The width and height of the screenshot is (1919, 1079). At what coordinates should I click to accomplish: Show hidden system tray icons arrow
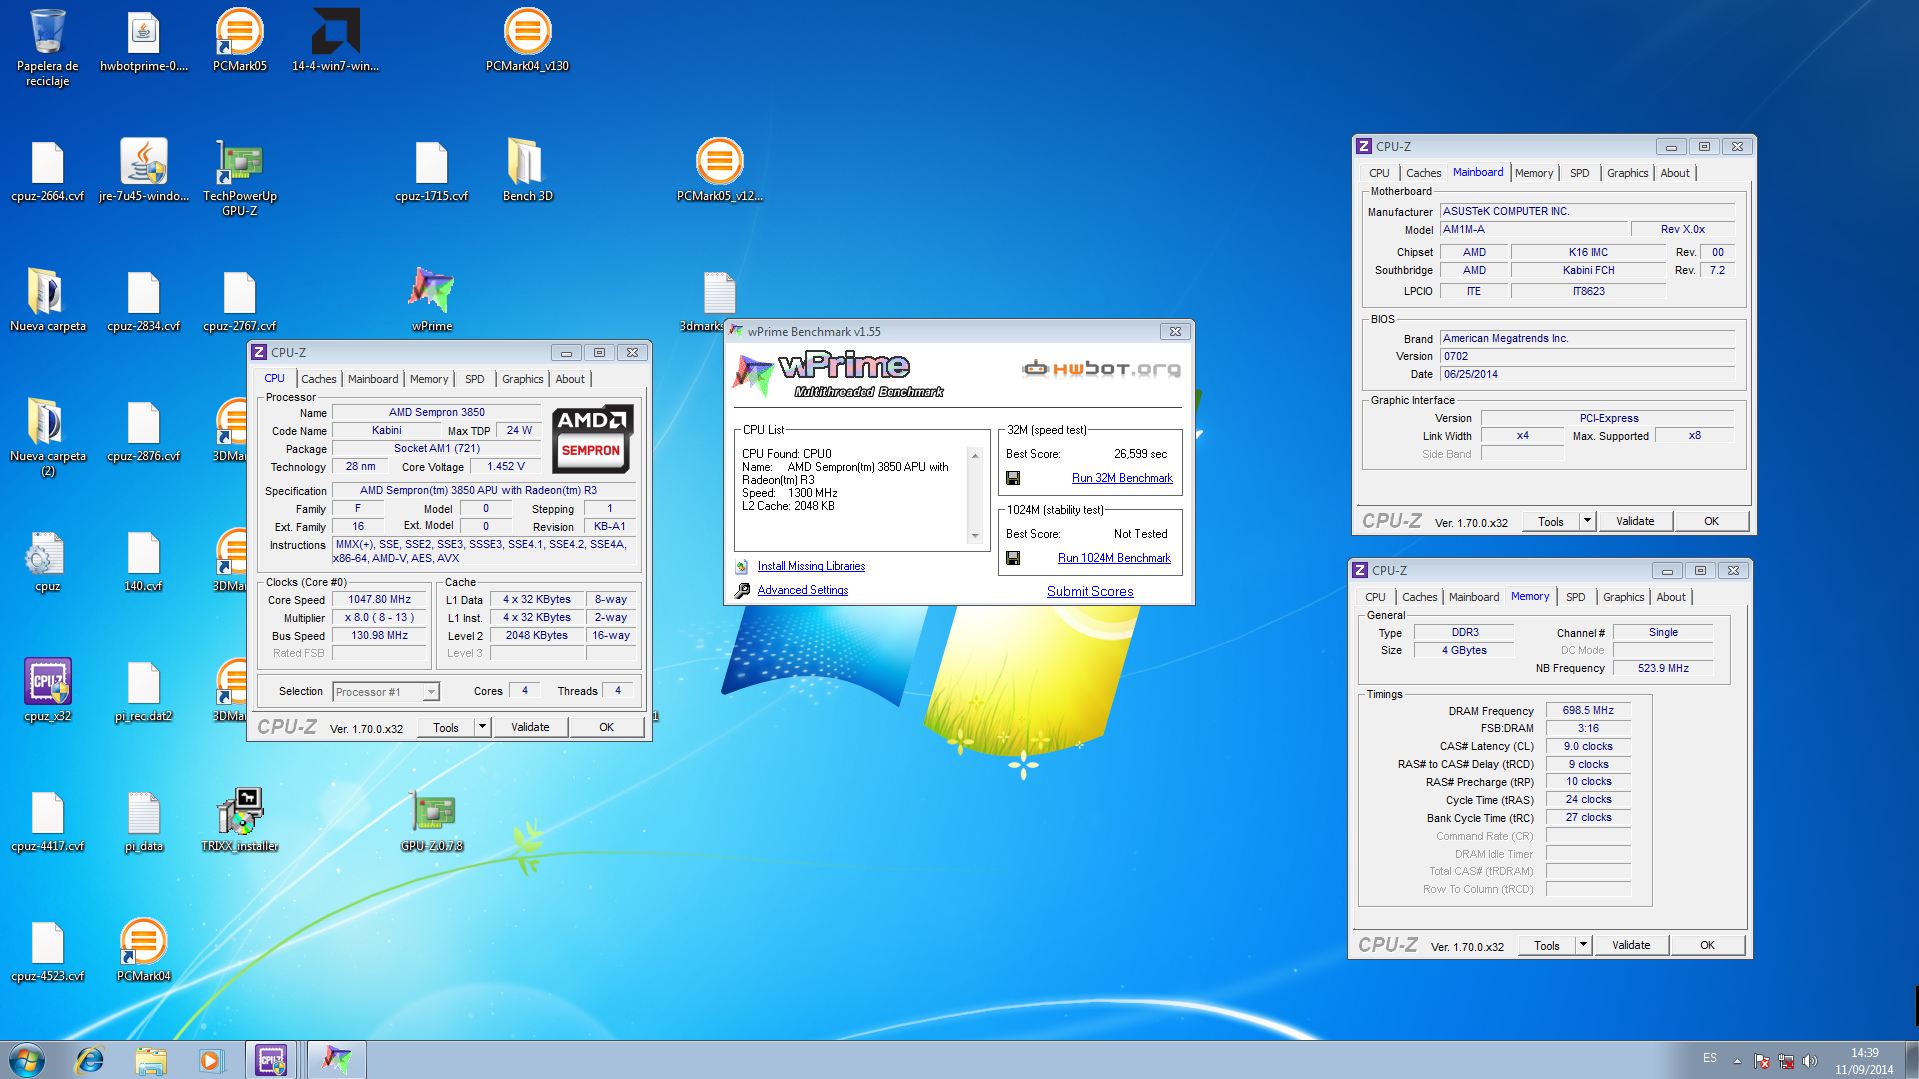point(1737,1061)
